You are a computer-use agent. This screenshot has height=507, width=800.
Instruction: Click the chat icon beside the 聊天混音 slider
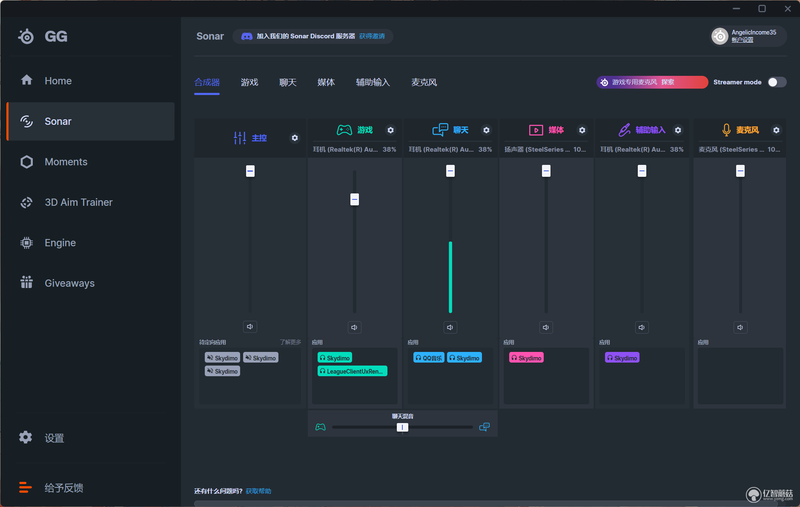point(485,427)
